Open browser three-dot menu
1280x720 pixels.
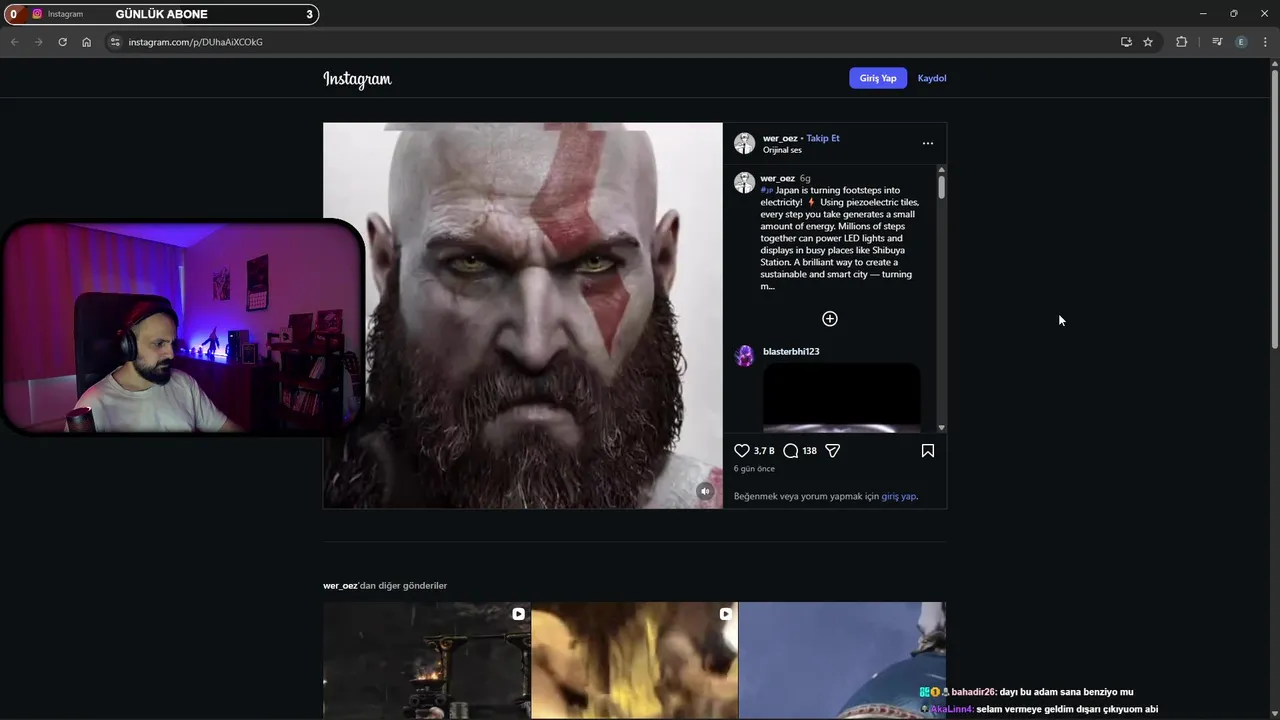pyautogui.click(x=1266, y=42)
